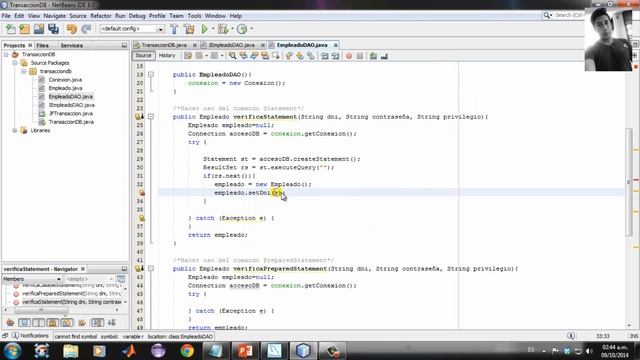640x360 pixels.
Task: Click the Undo toolbar icon
Action: [x=72, y=29]
